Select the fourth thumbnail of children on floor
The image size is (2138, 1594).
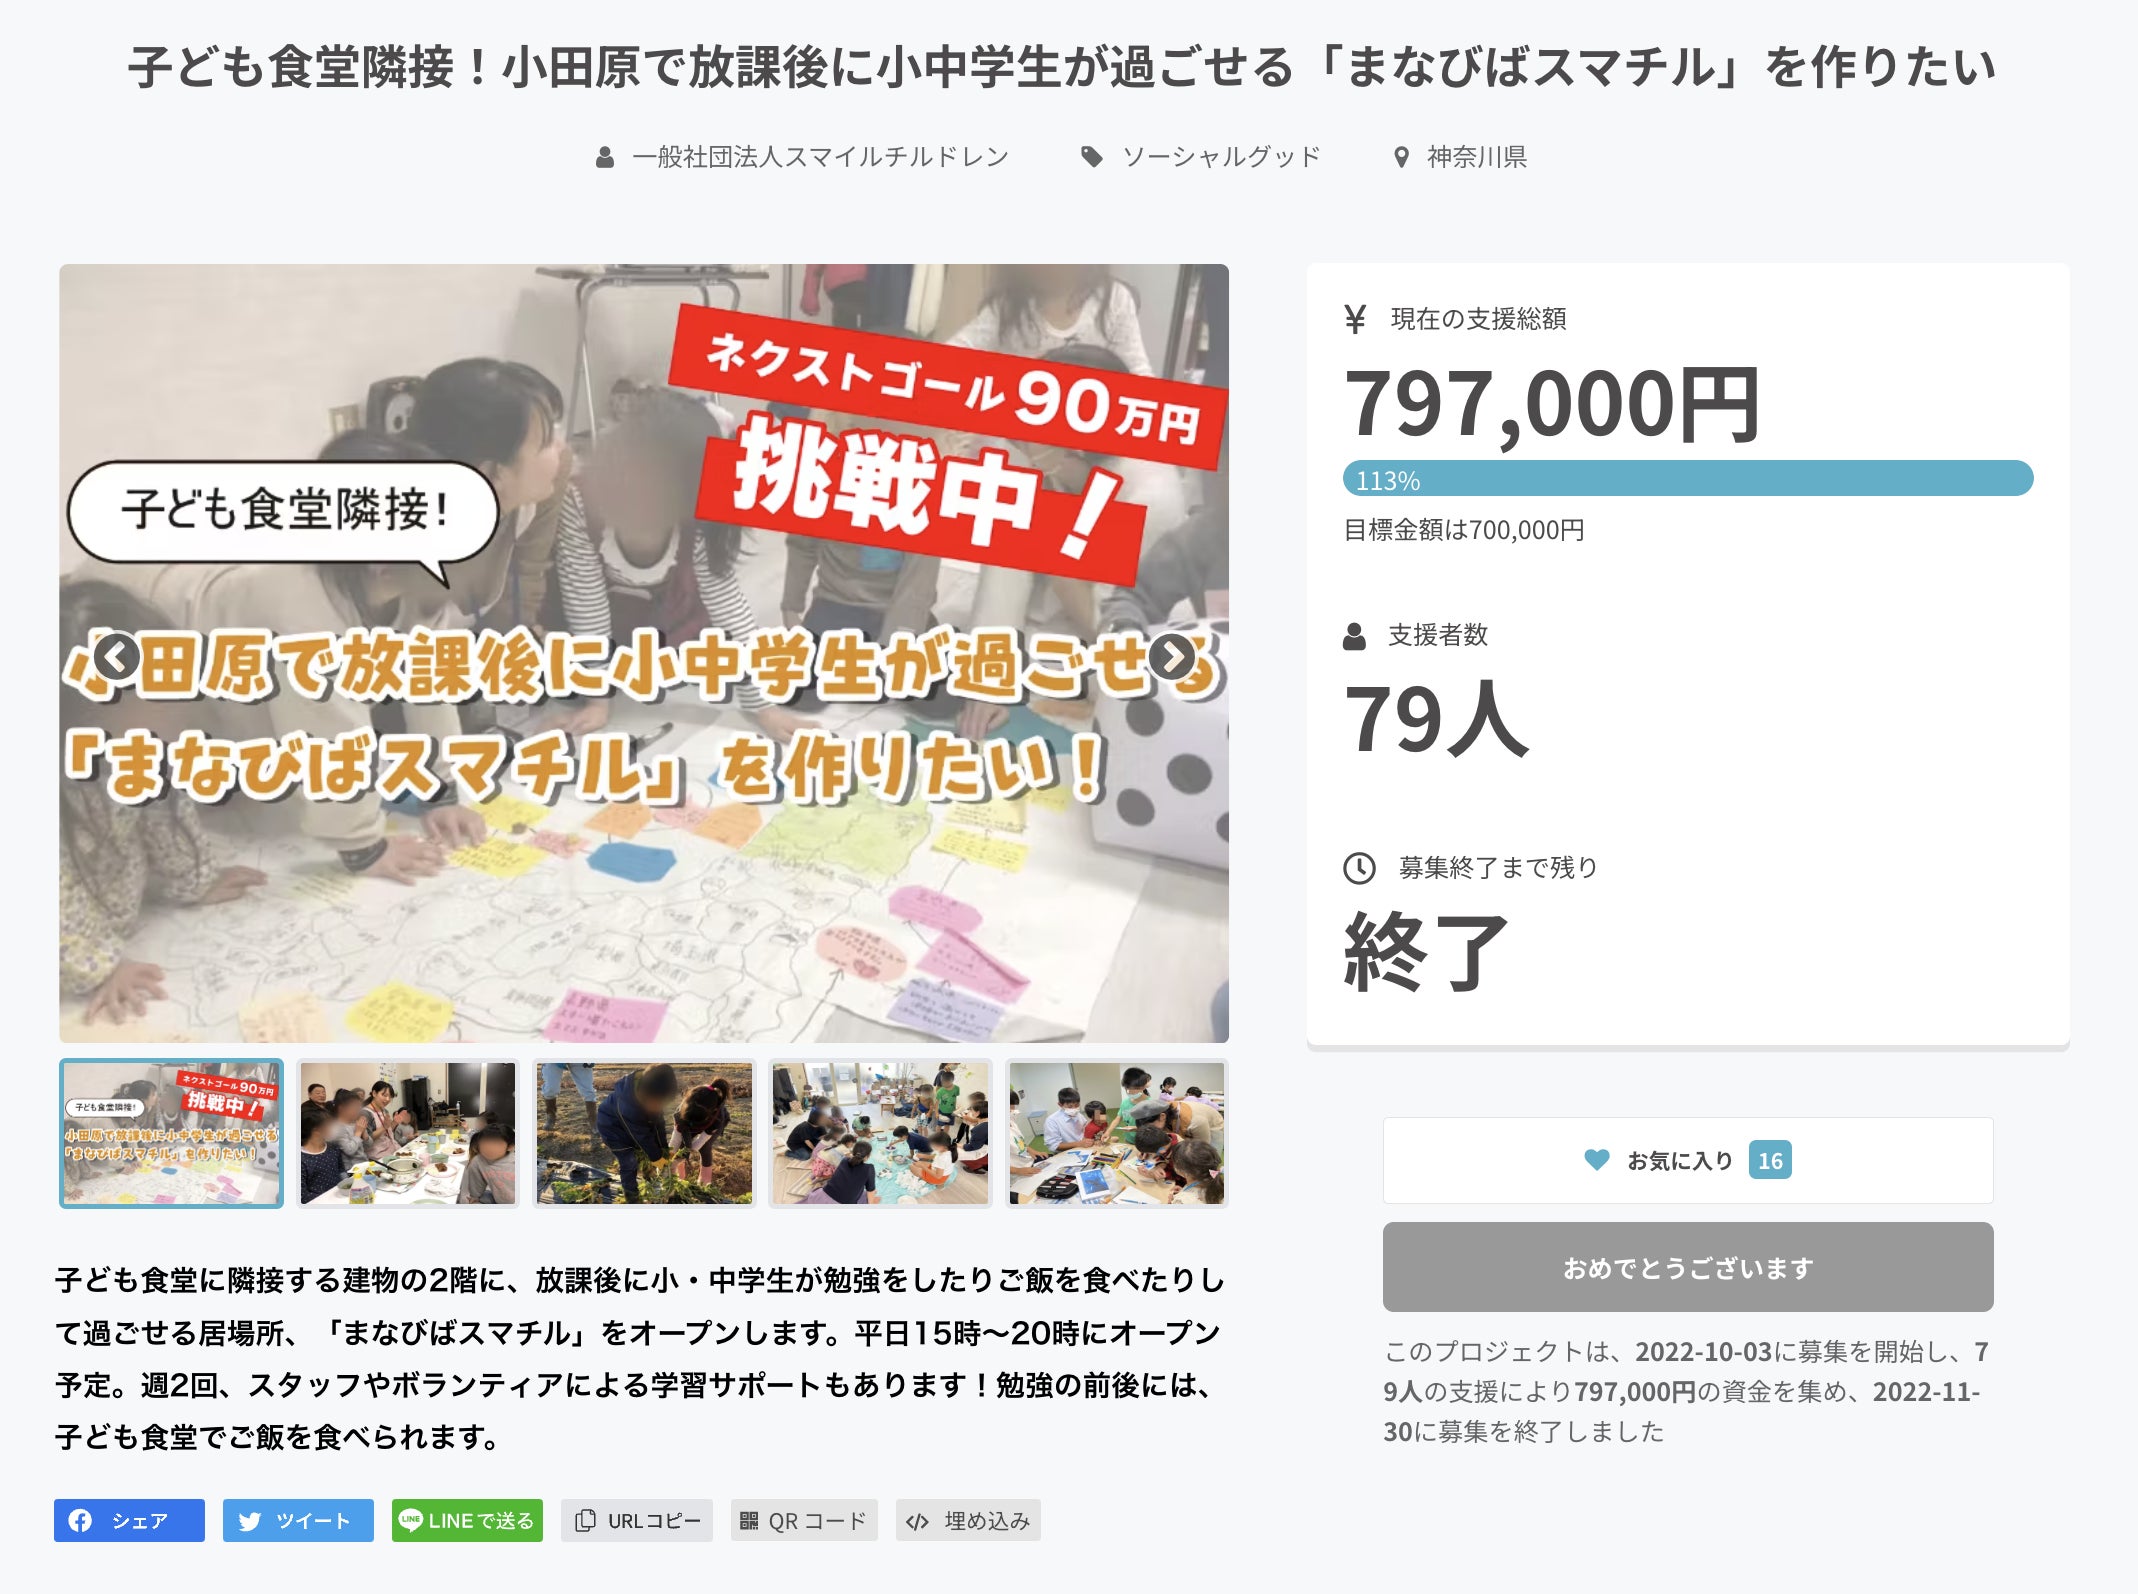click(880, 1133)
